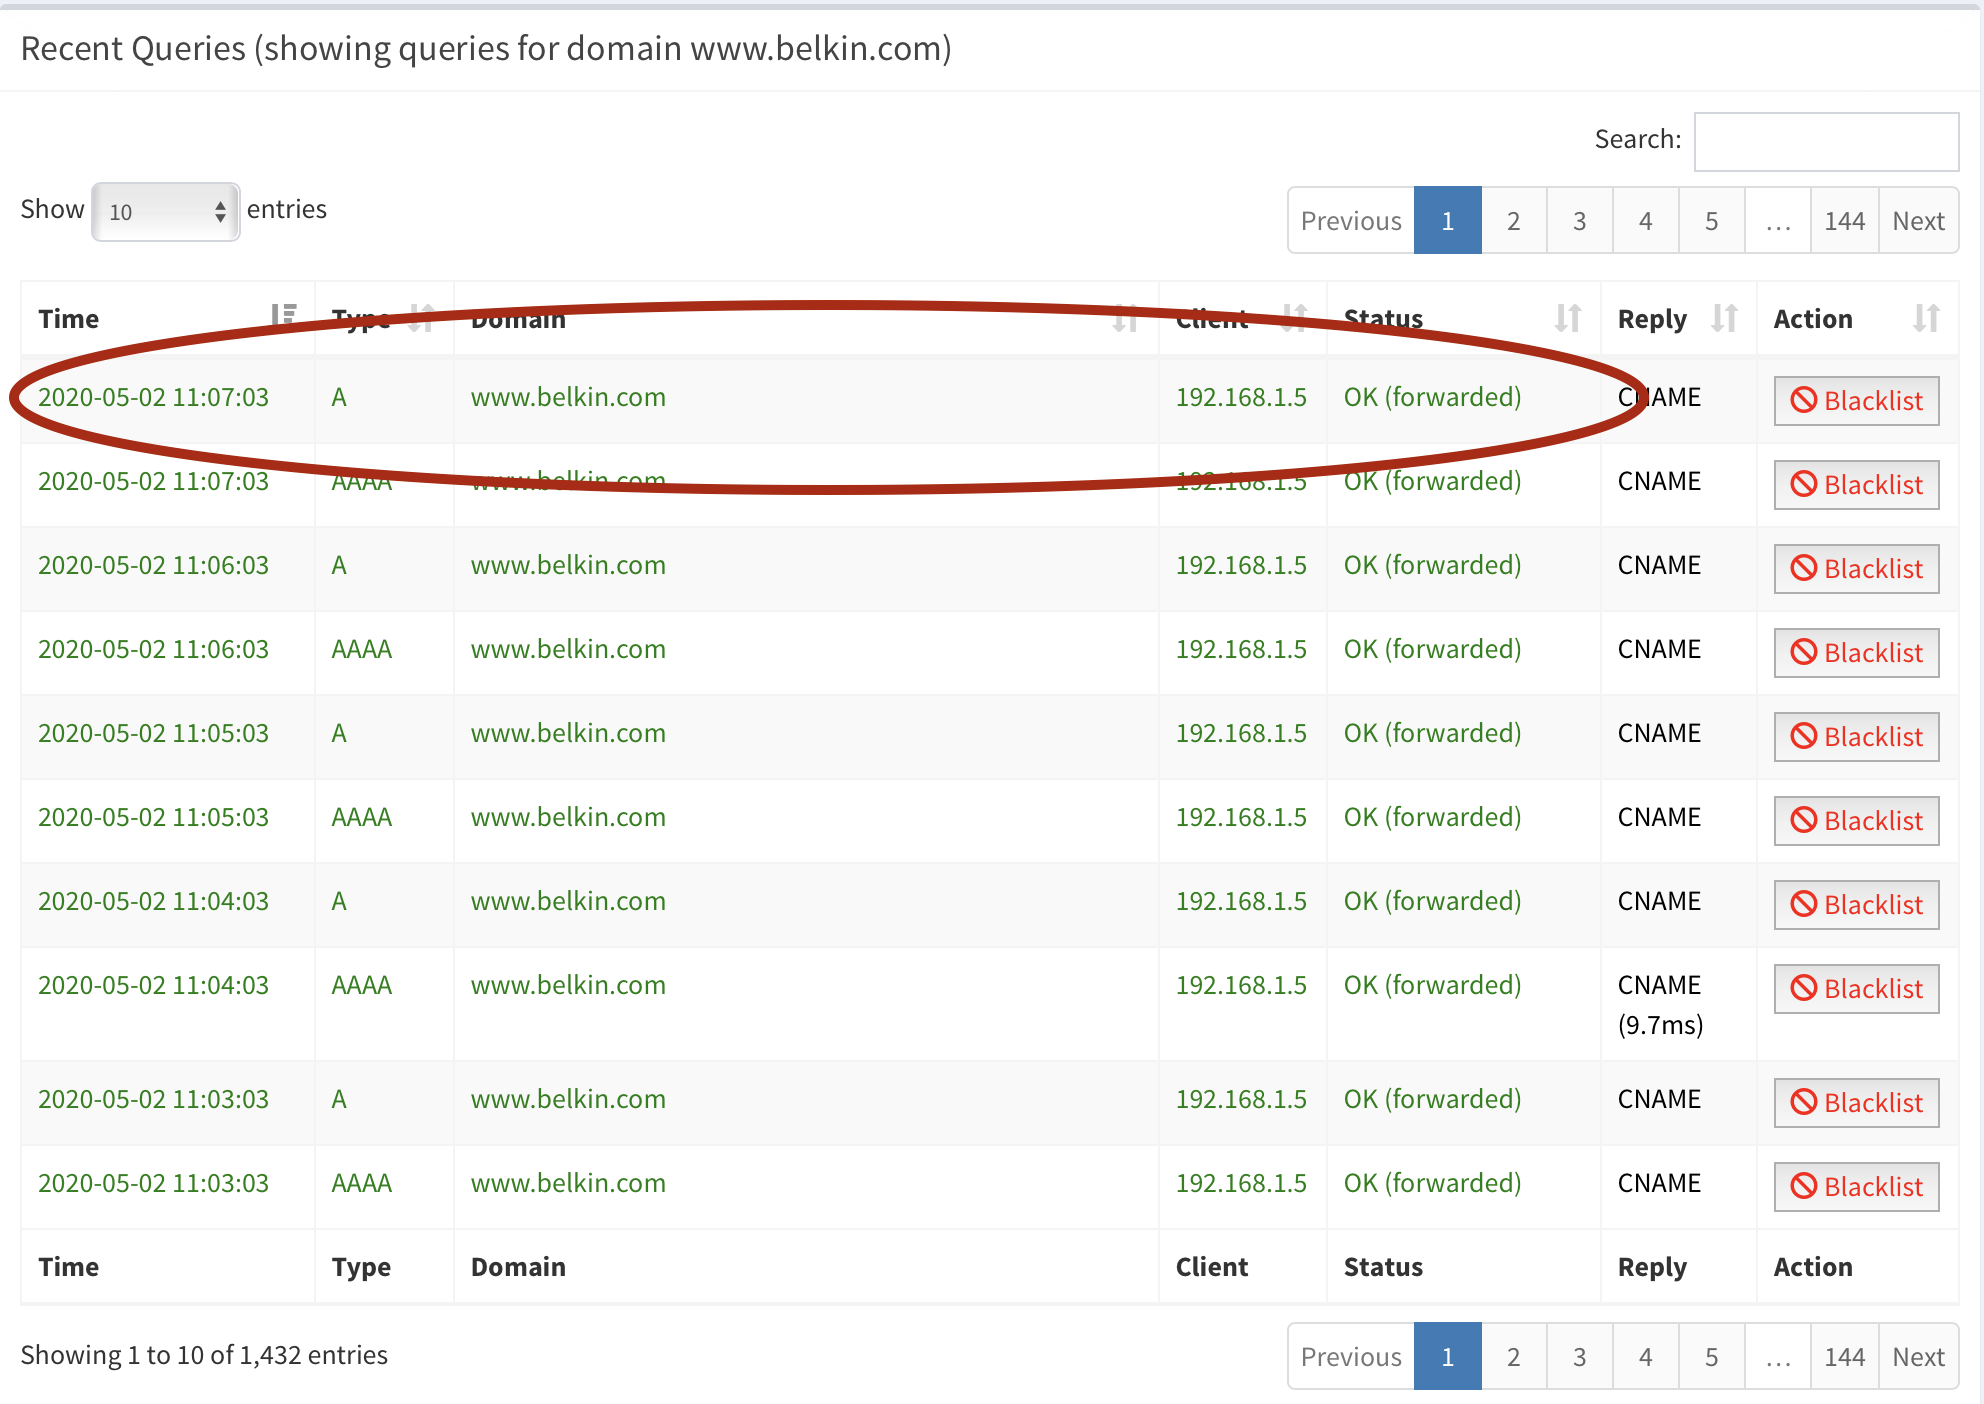
Task: Change entries shown from 10 using the selector
Action: click(x=164, y=211)
